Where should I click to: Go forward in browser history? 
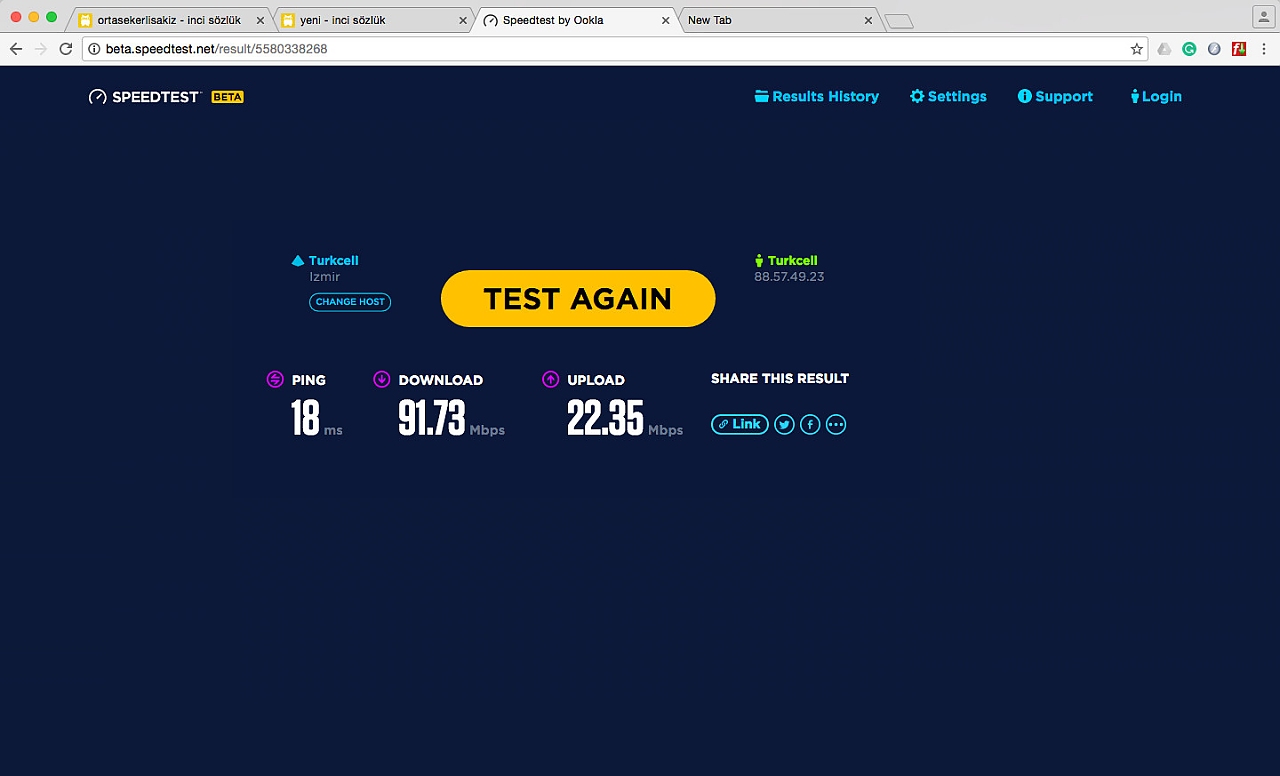click(41, 48)
